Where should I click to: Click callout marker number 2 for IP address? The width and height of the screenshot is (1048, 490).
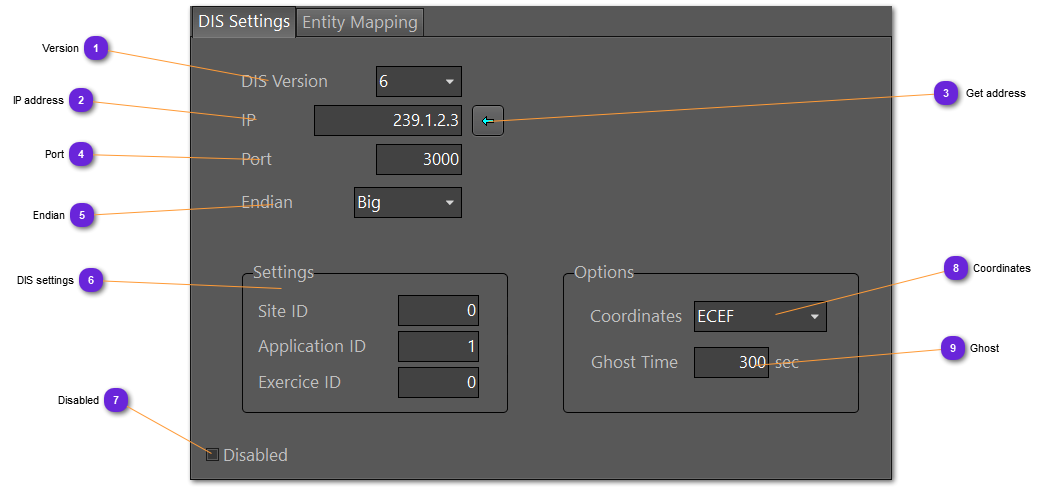pos(81,100)
